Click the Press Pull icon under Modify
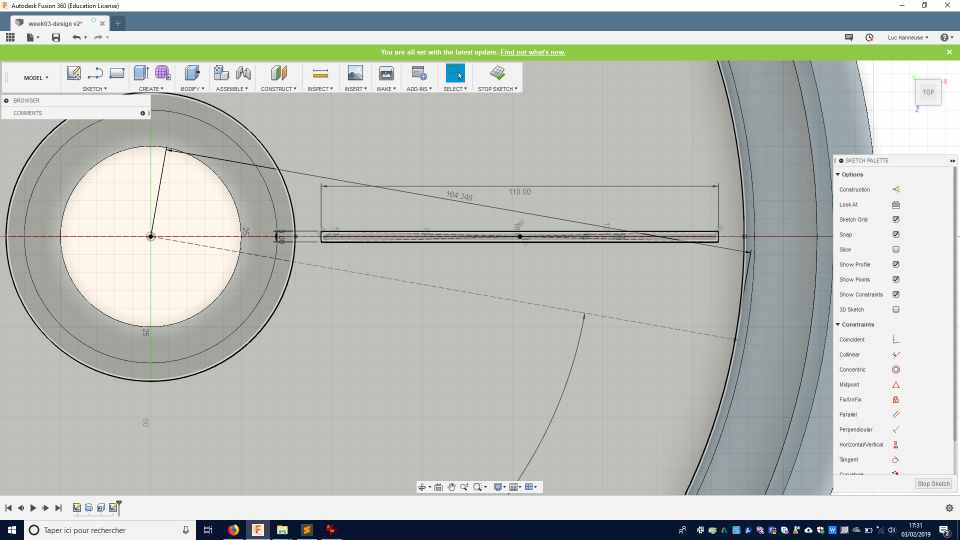The image size is (960, 540). [x=192, y=73]
